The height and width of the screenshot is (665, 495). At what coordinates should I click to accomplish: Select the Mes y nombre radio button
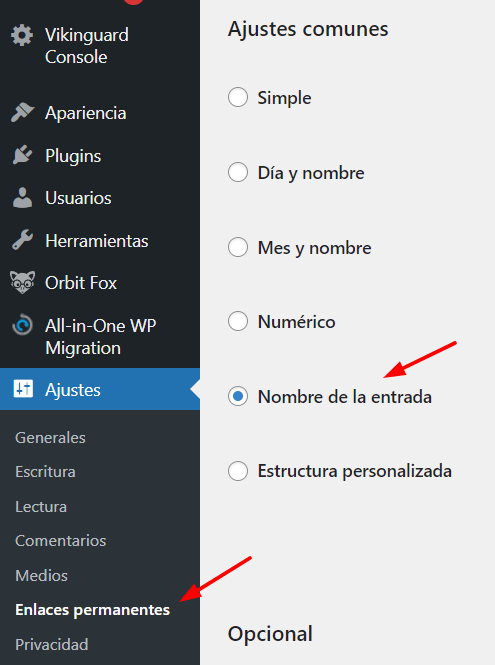coord(238,247)
